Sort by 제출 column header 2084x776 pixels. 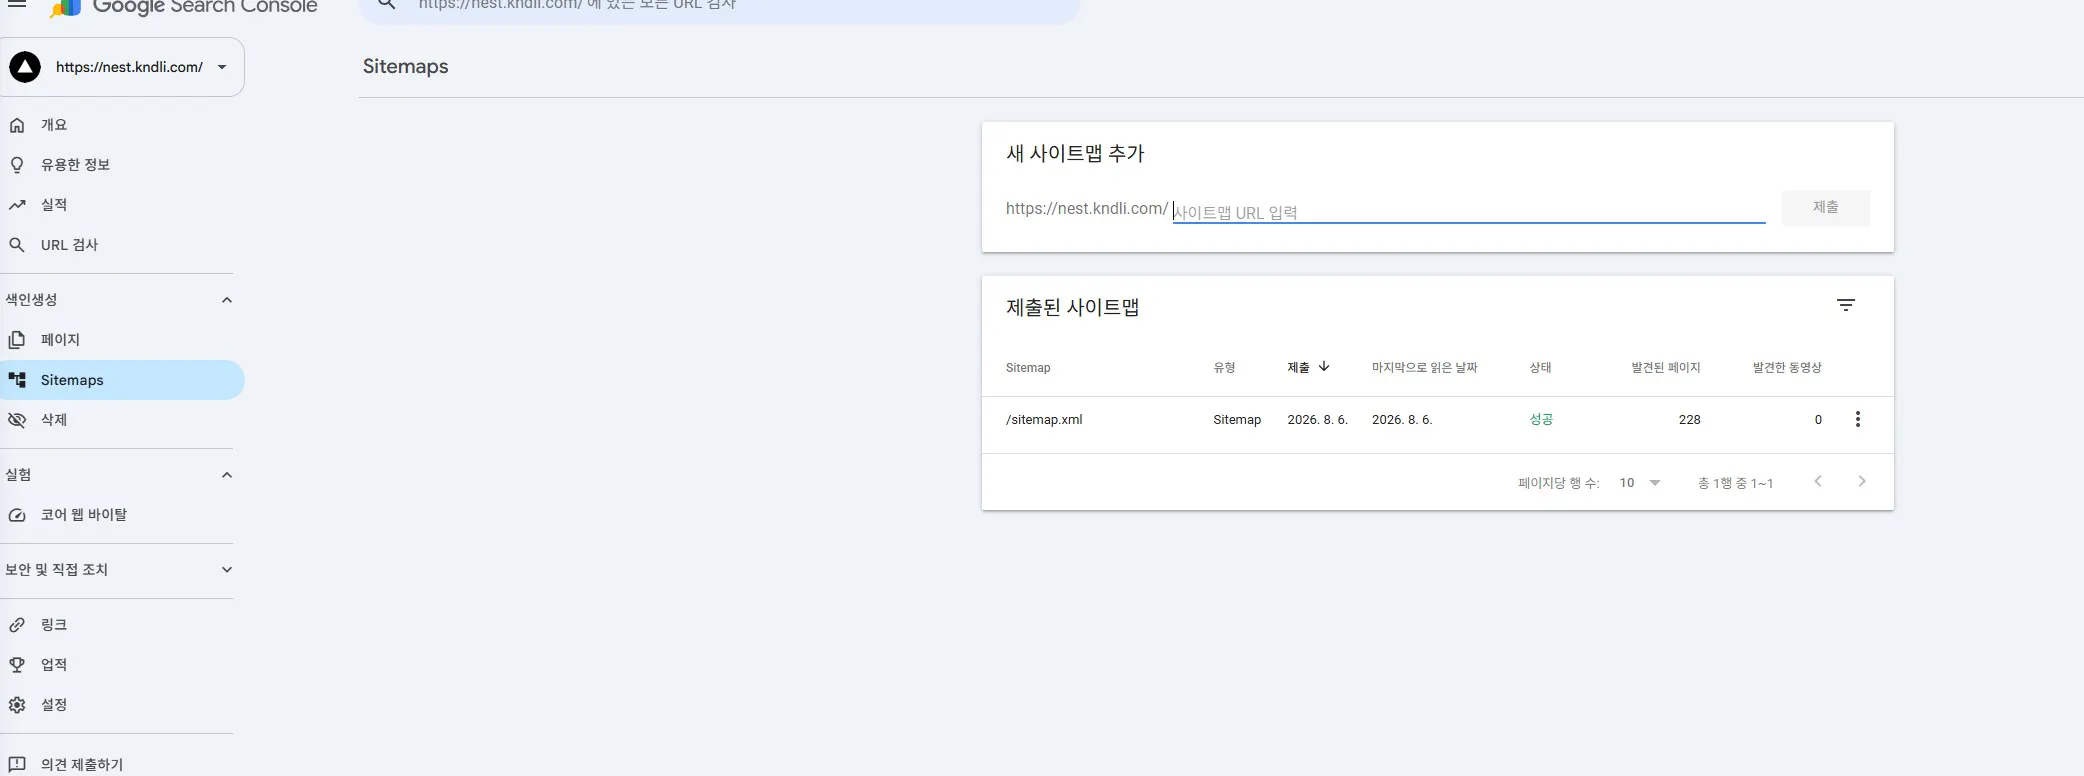point(1308,367)
